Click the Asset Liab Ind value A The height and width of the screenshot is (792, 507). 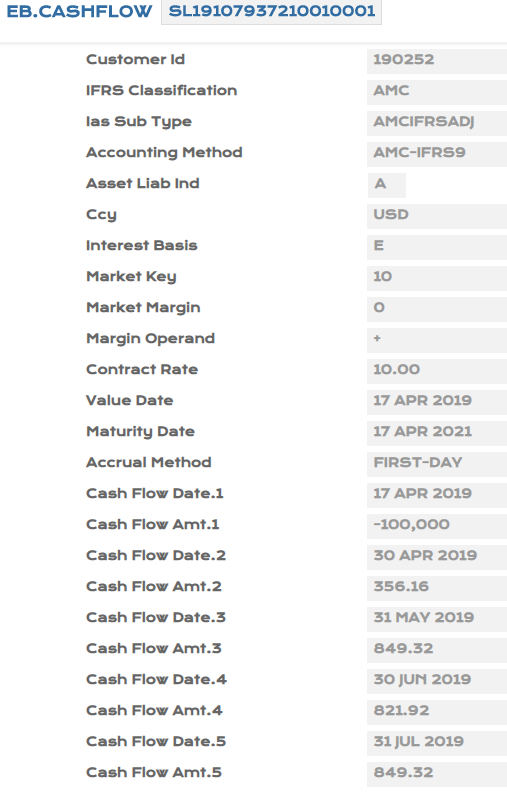[x=386, y=184]
